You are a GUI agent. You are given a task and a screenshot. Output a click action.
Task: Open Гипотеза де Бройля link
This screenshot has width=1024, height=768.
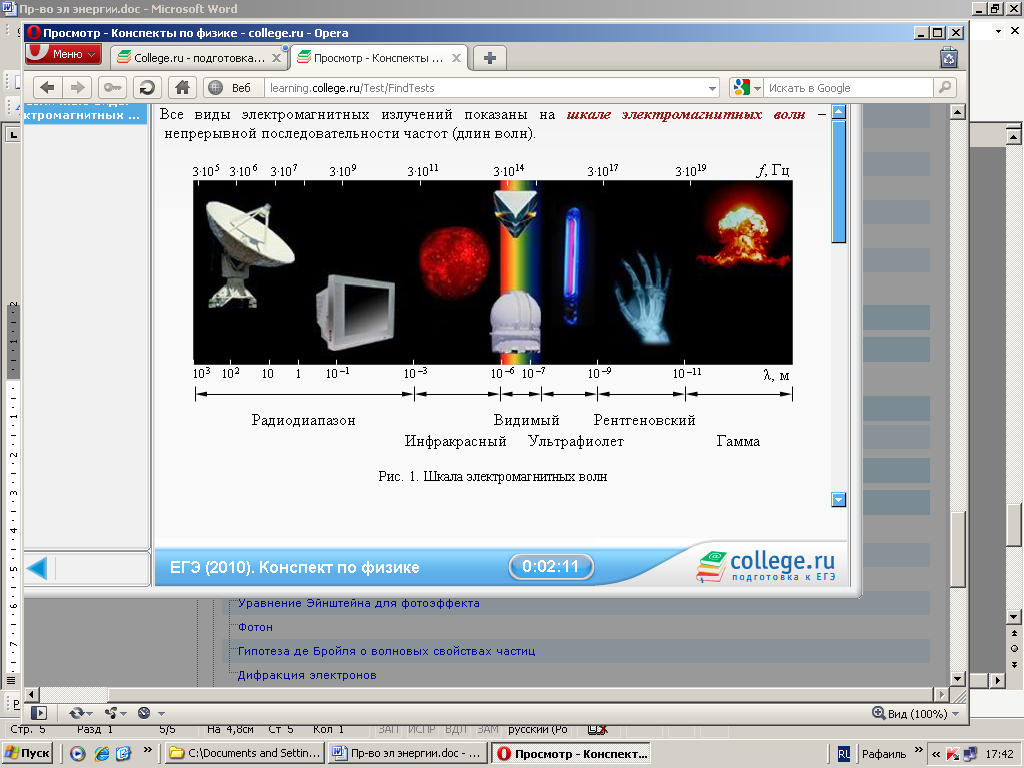tap(387, 651)
